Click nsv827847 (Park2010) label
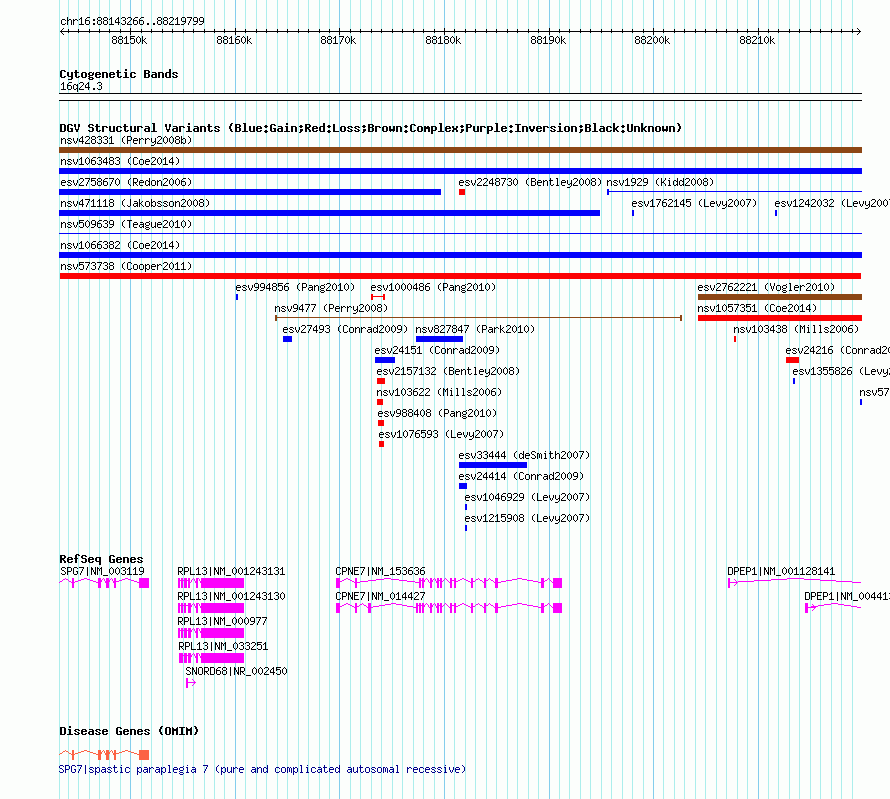Screen dimensions: 890x799 point(475,329)
